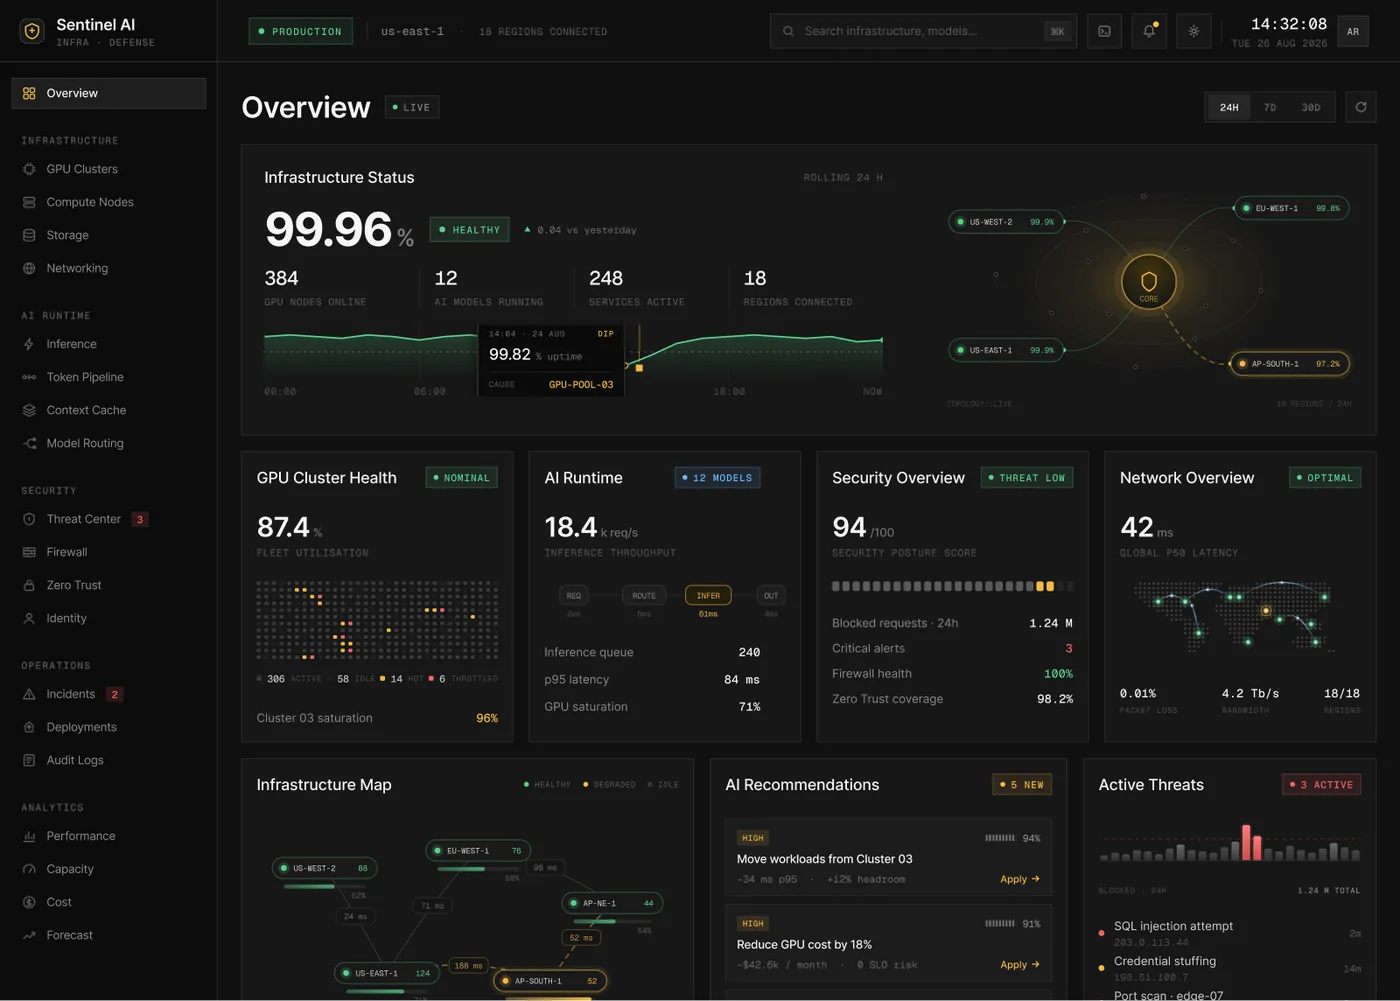
Task: Switch time range to 30D
Action: point(1311,107)
